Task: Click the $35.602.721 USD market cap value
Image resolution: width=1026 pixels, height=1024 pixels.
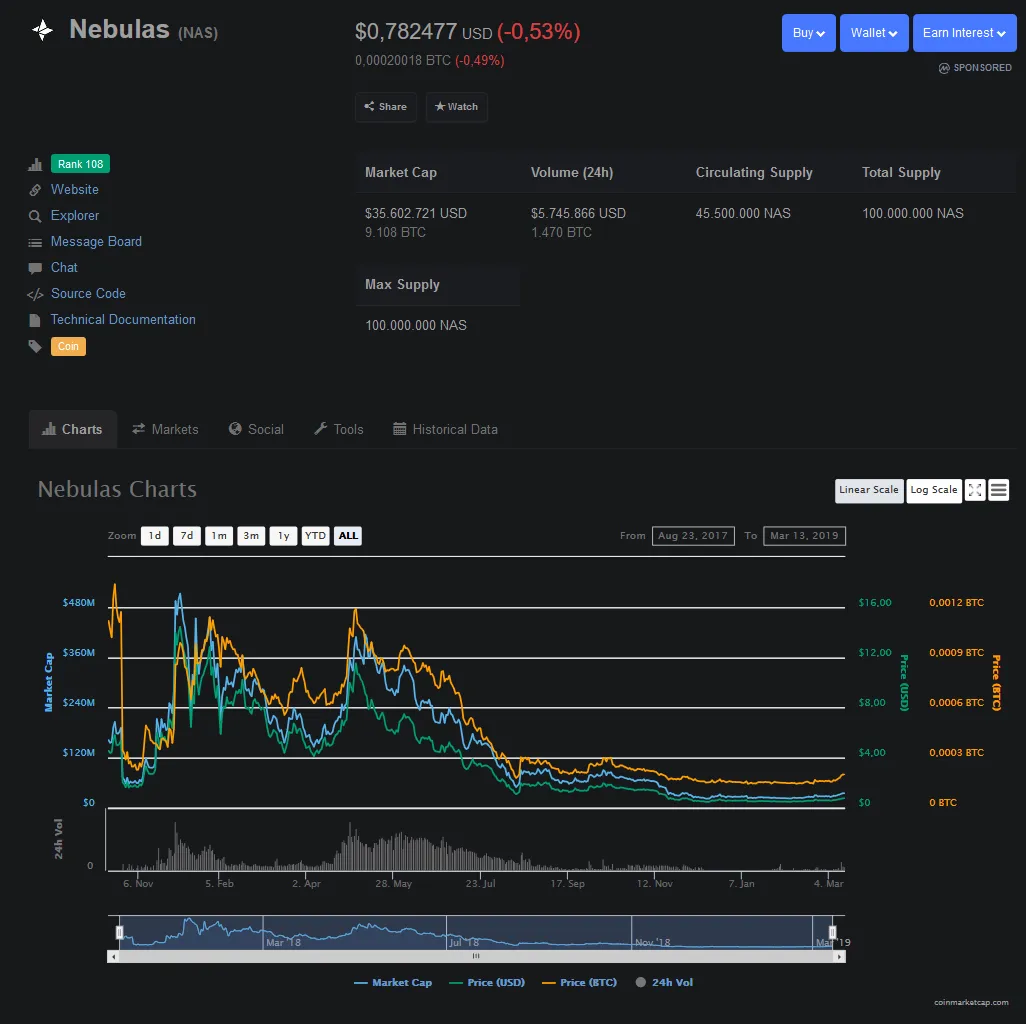Action: tap(416, 213)
